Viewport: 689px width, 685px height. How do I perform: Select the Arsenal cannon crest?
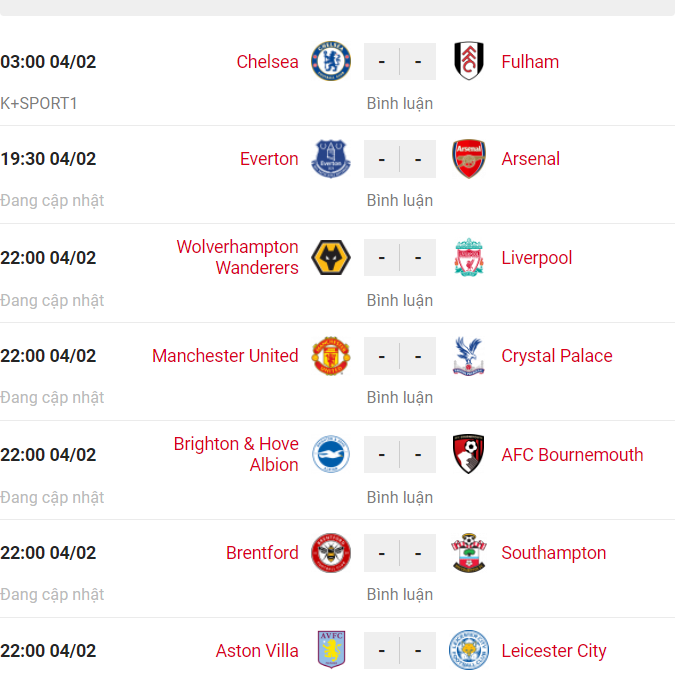click(469, 159)
